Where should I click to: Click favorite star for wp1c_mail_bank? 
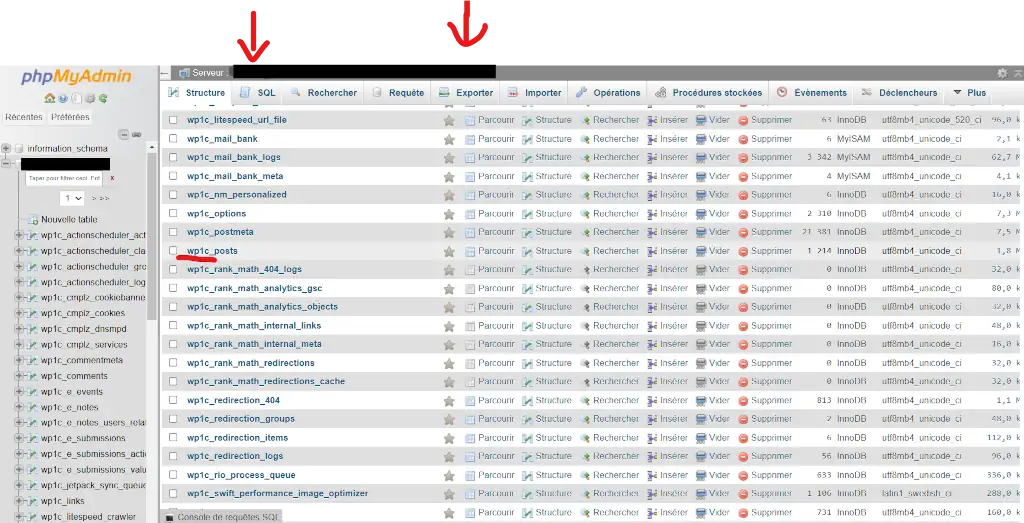tap(449, 139)
